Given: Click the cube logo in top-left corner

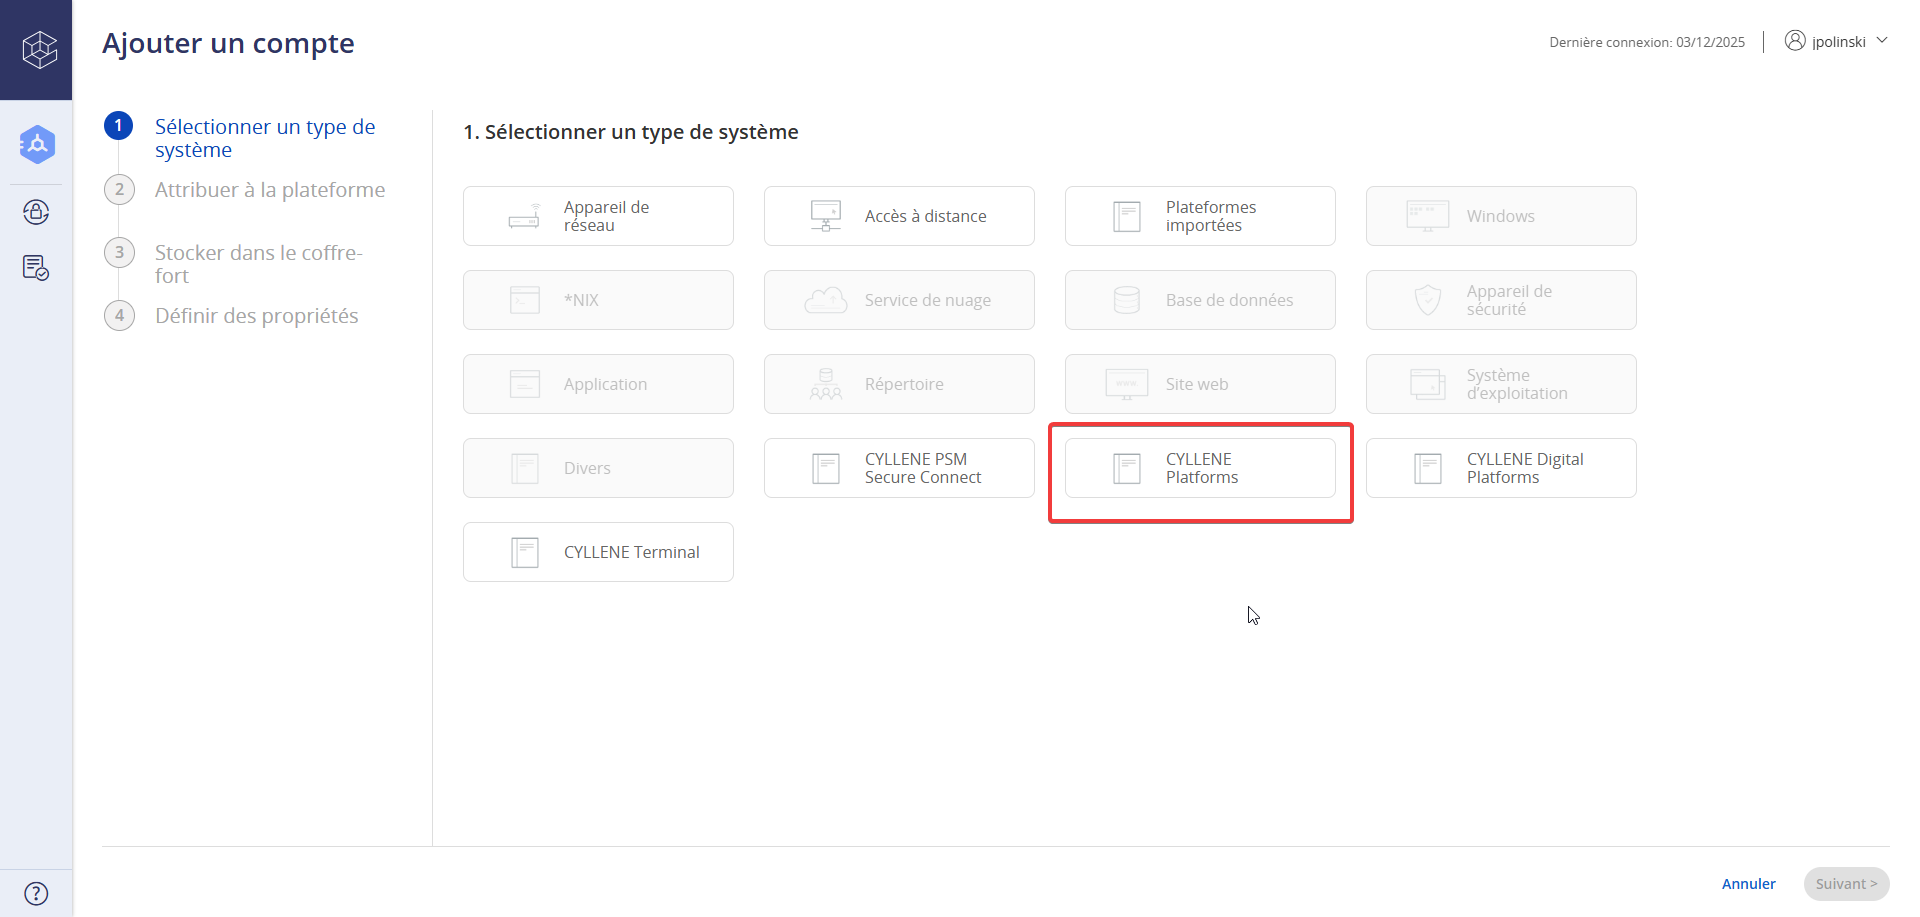Looking at the screenshot, I should point(39,49).
